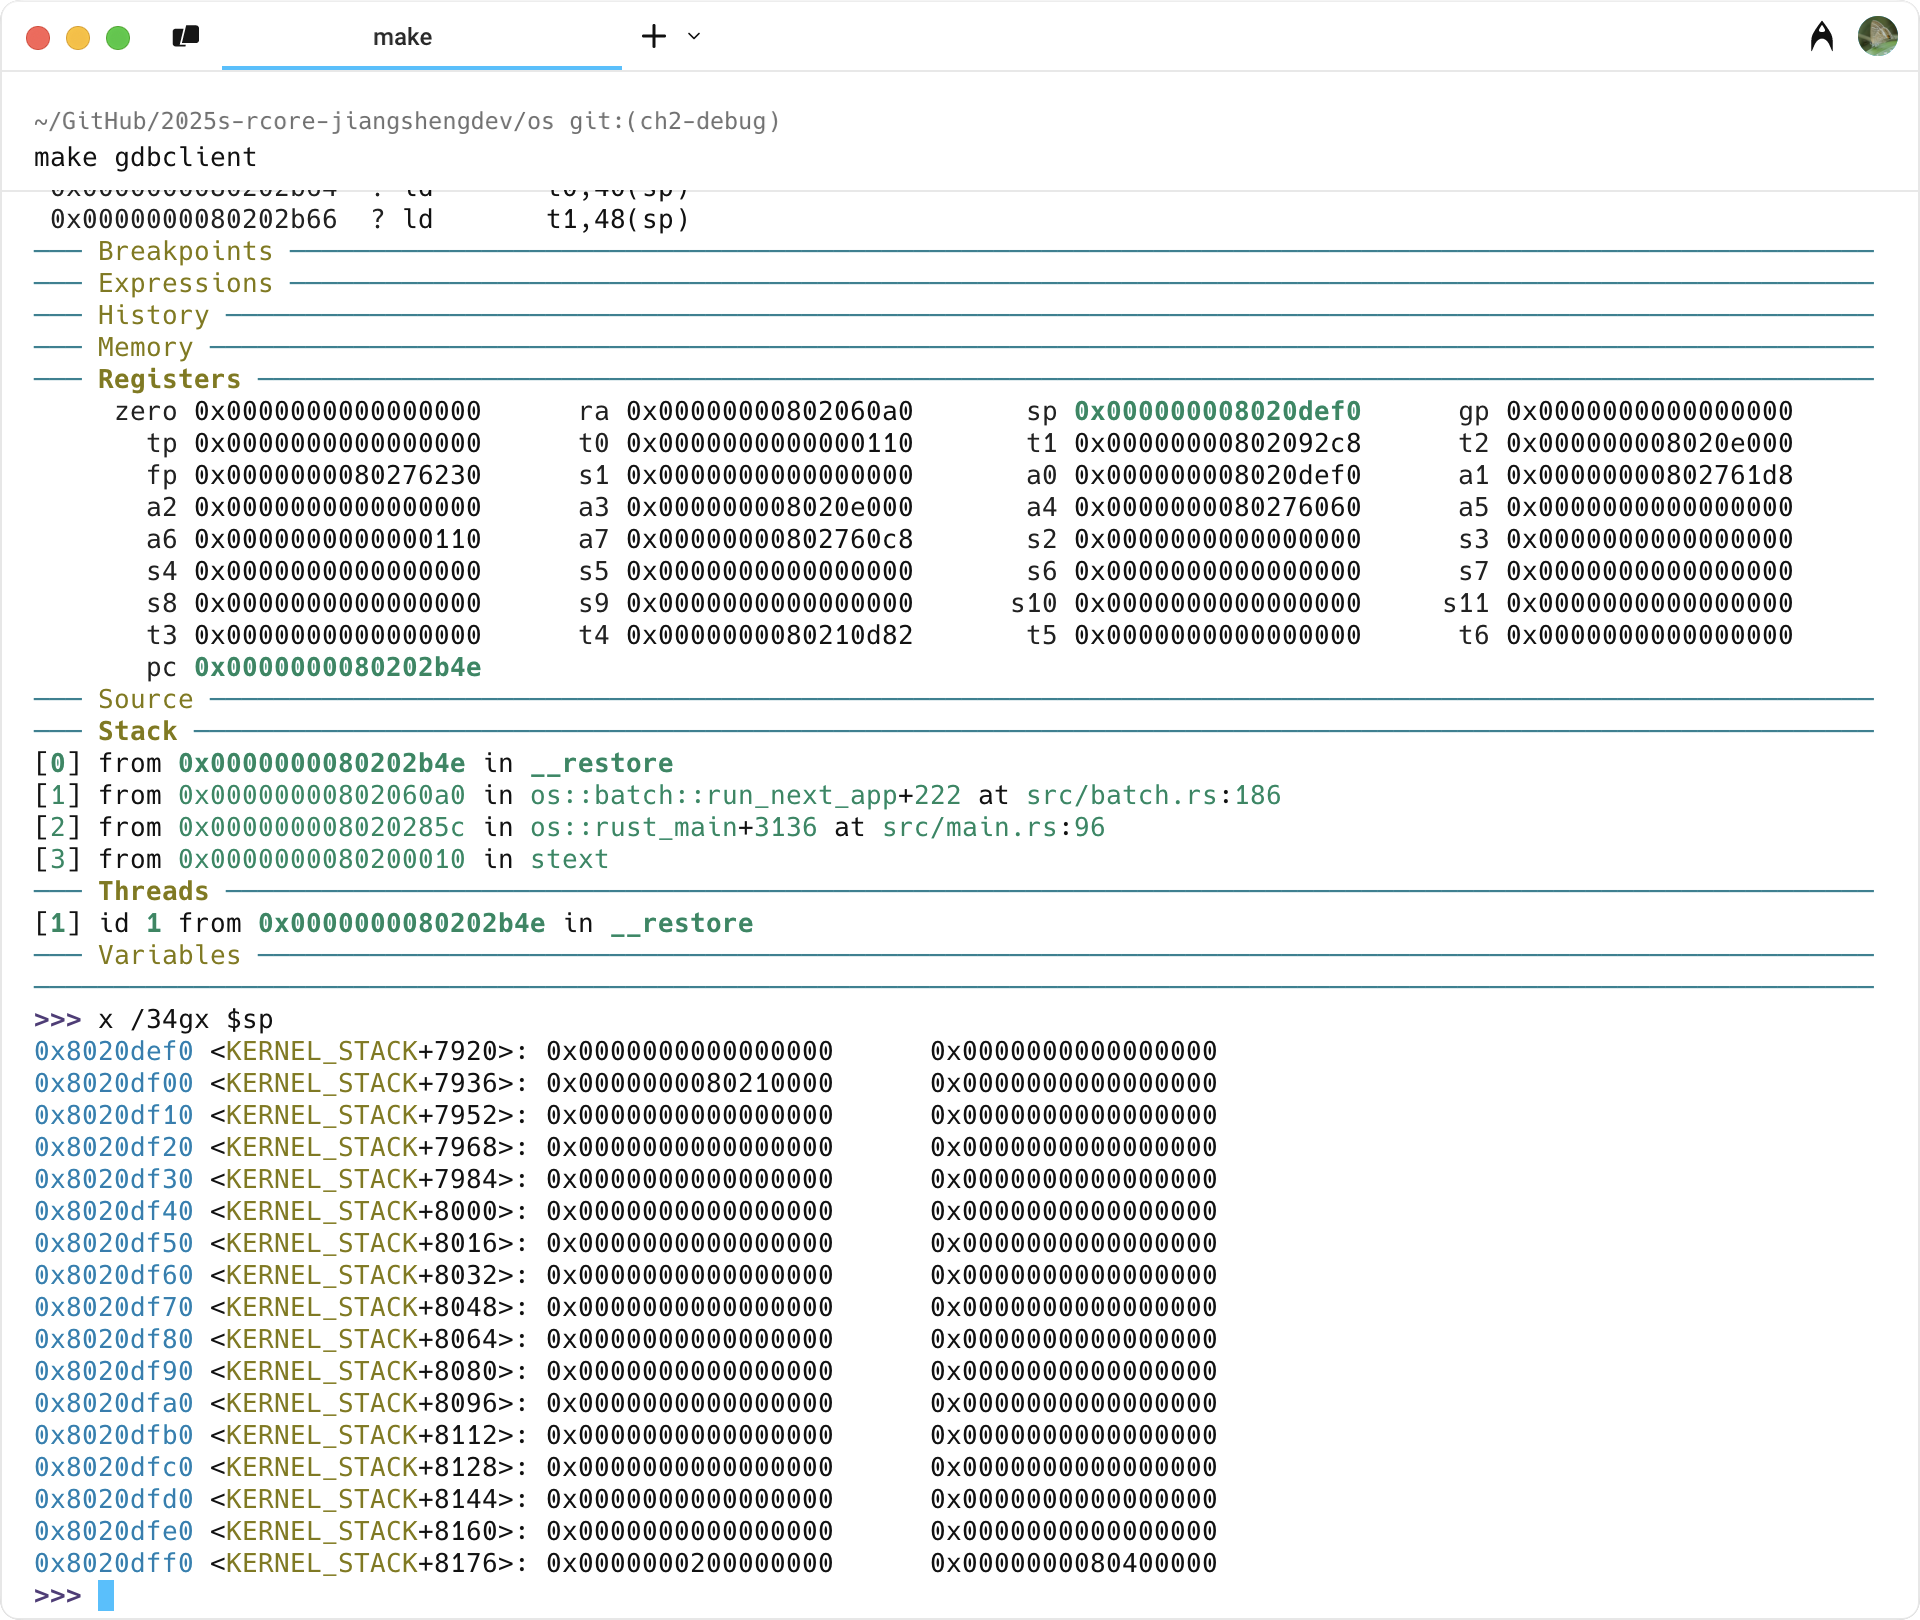1920x1620 pixels.
Task: Click the Threads section header
Action: click(x=153, y=891)
